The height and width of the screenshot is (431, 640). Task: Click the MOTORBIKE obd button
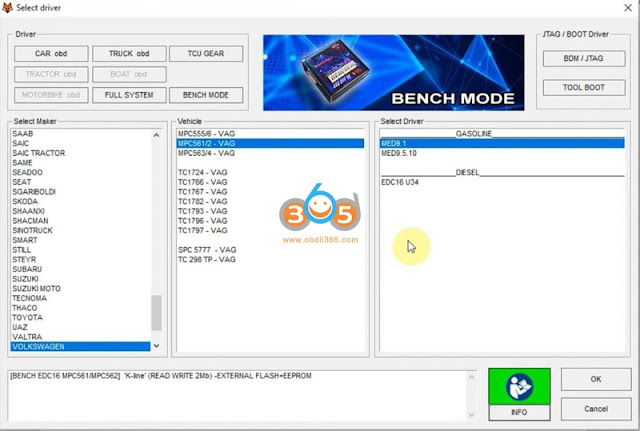[51, 95]
